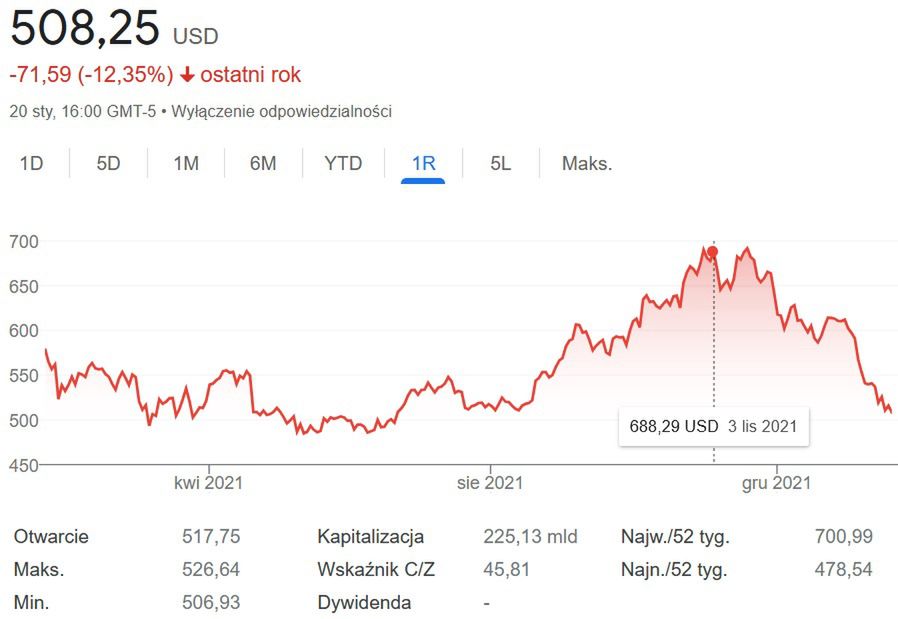This screenshot has width=898, height=619.
Task: Switch to the 1D time range tab
Action: [32, 163]
